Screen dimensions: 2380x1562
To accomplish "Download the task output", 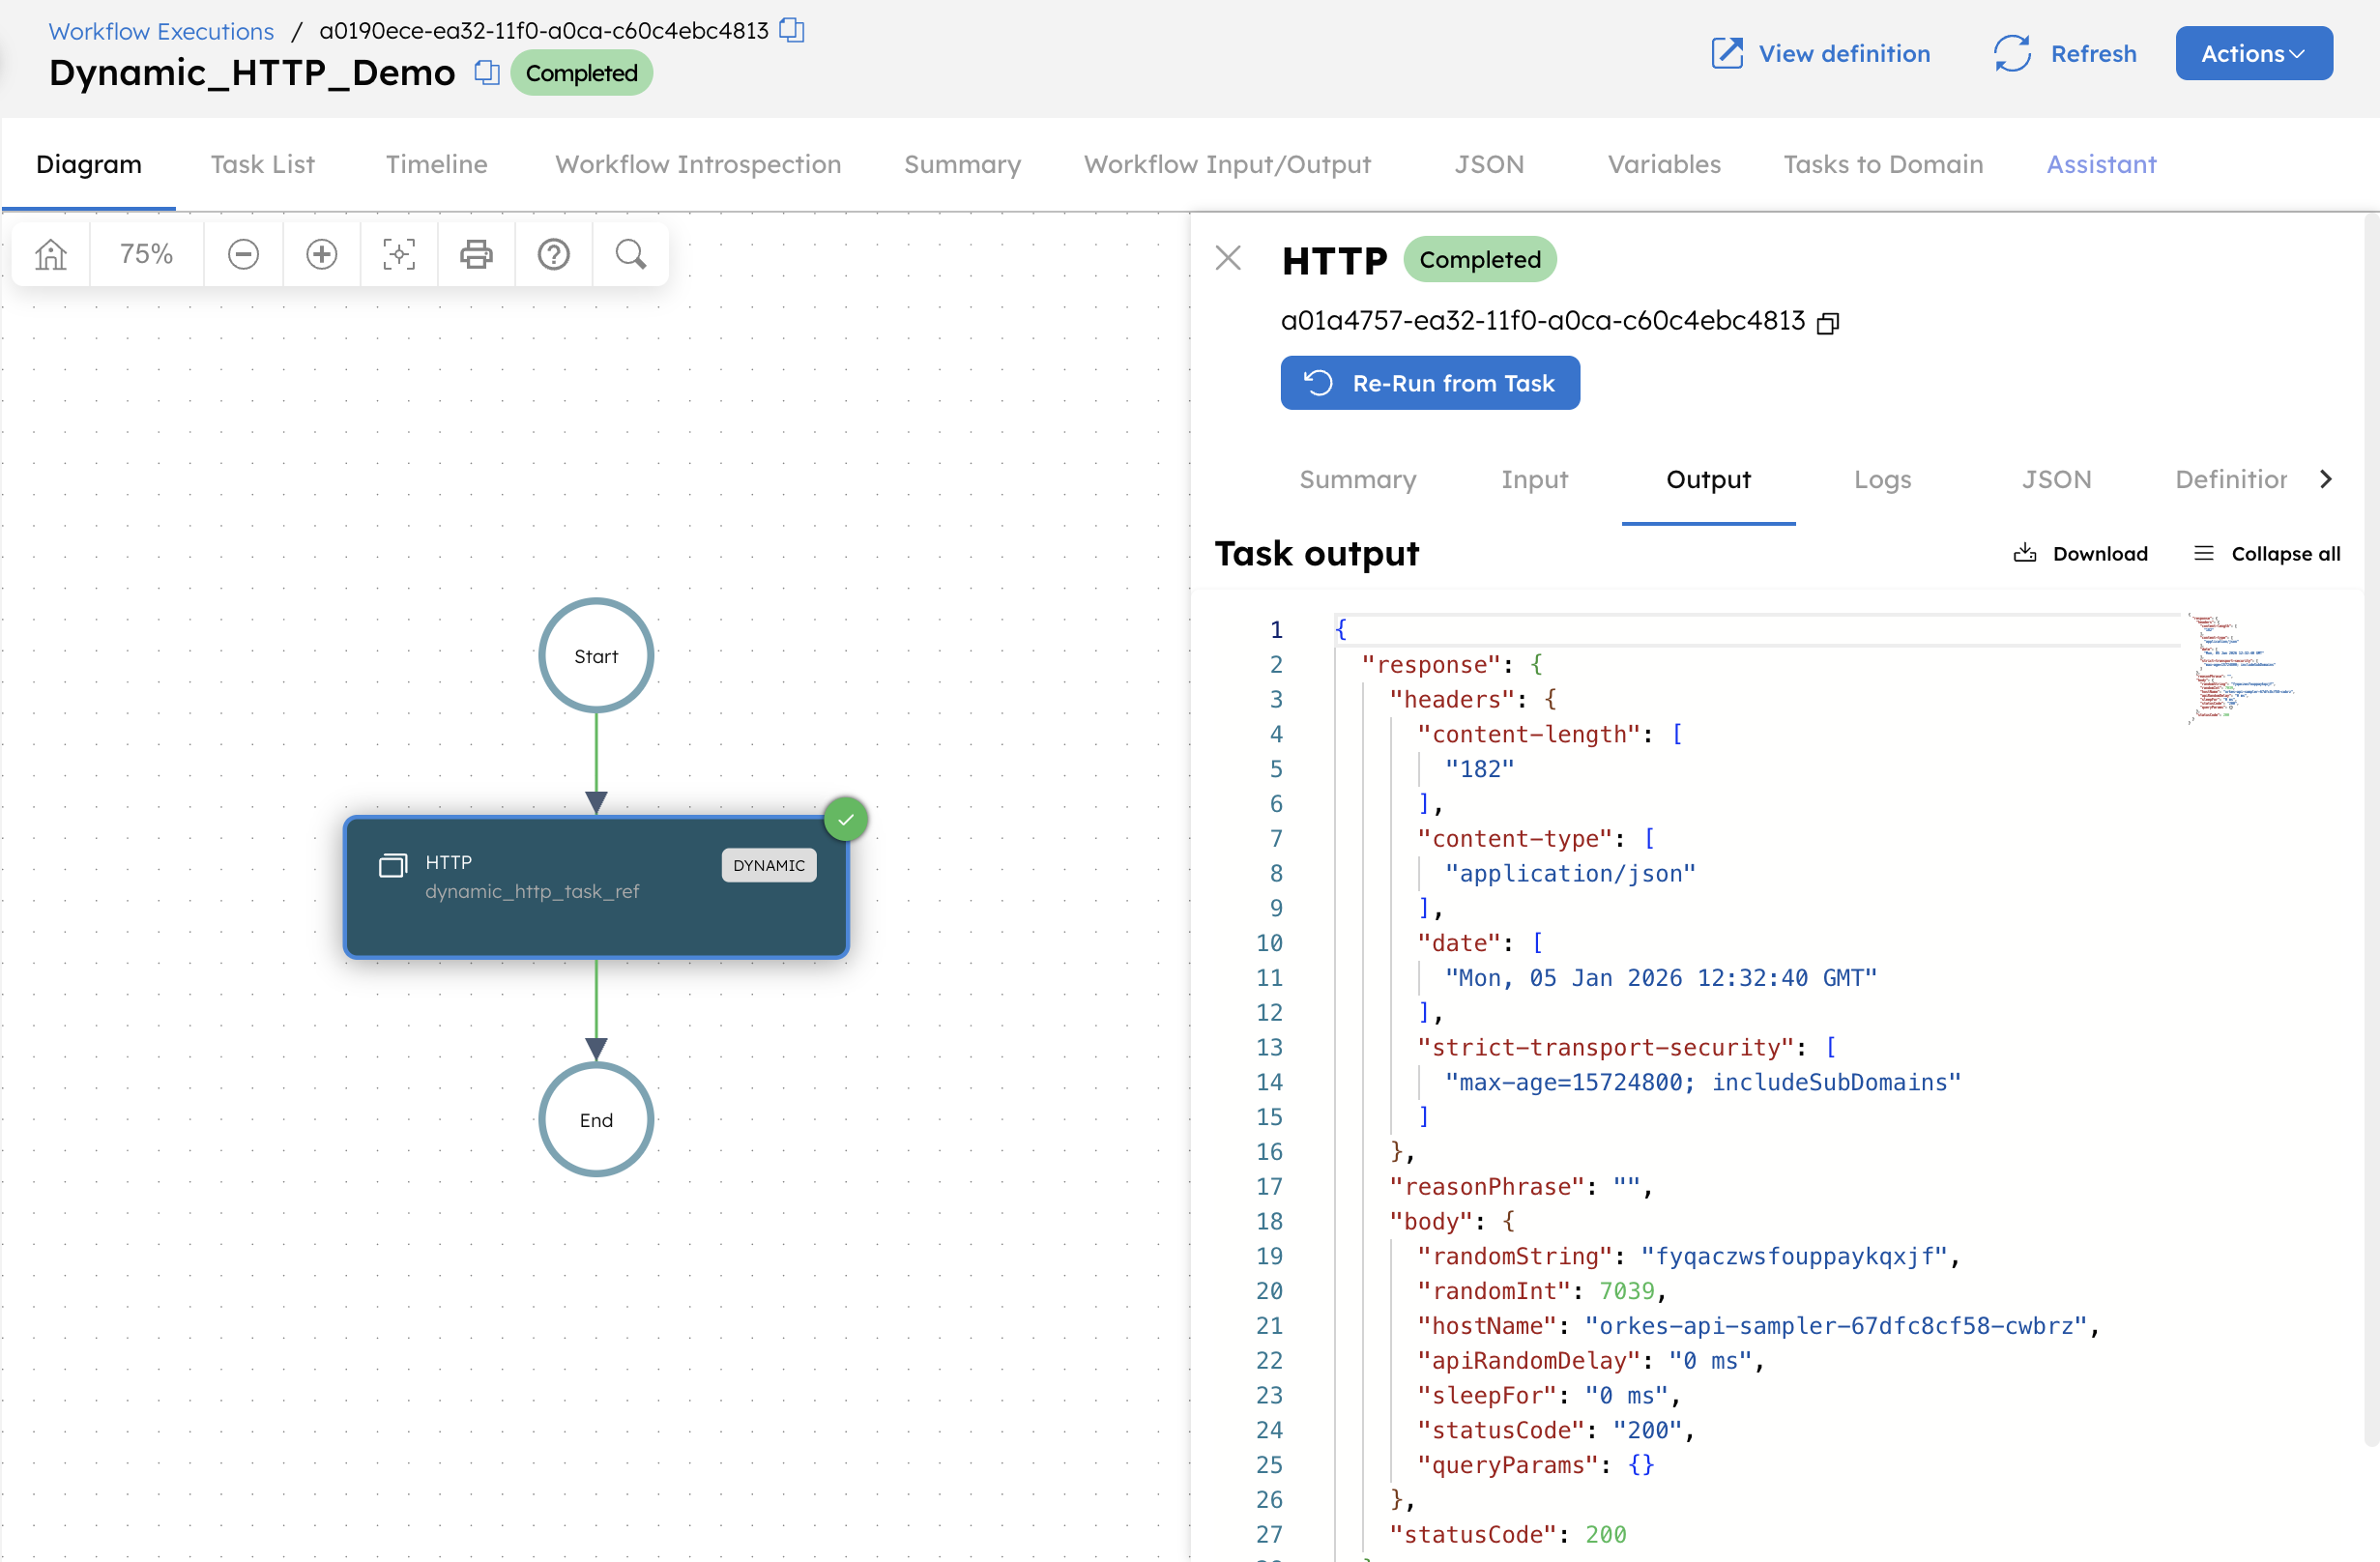I will [2081, 553].
